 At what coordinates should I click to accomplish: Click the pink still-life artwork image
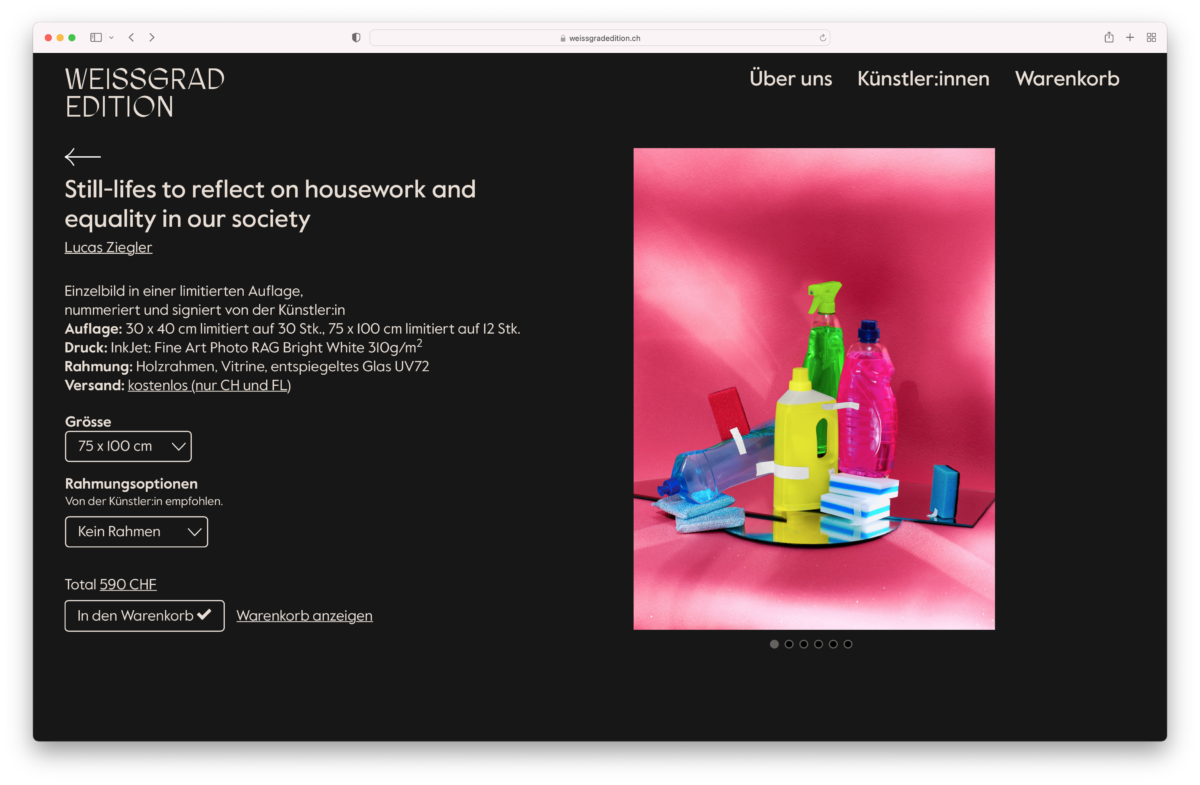[814, 389]
